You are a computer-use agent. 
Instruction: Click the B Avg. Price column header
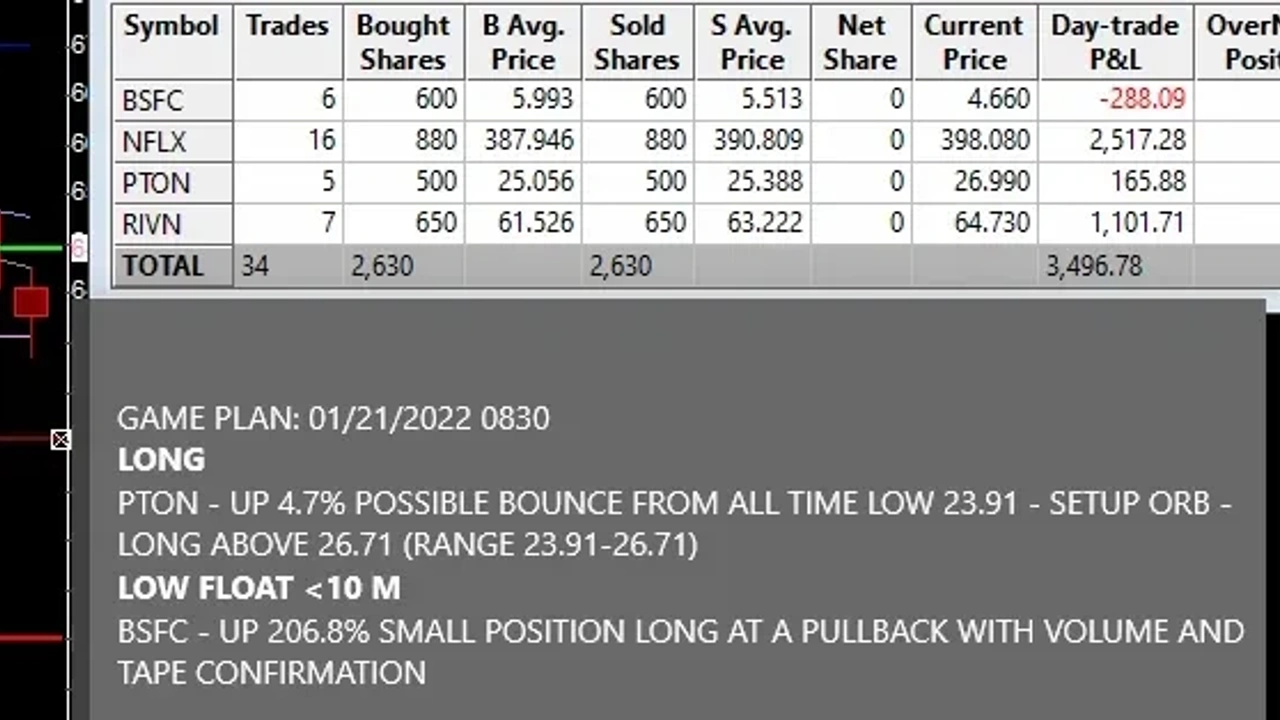coord(523,42)
